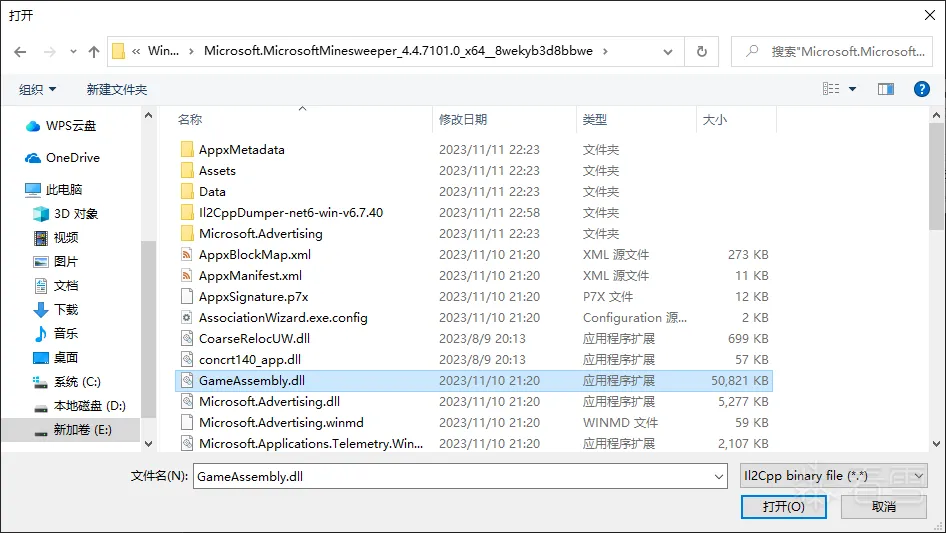Go back with the left arrow
Image resolution: width=946 pixels, height=533 pixels.
click(20, 52)
